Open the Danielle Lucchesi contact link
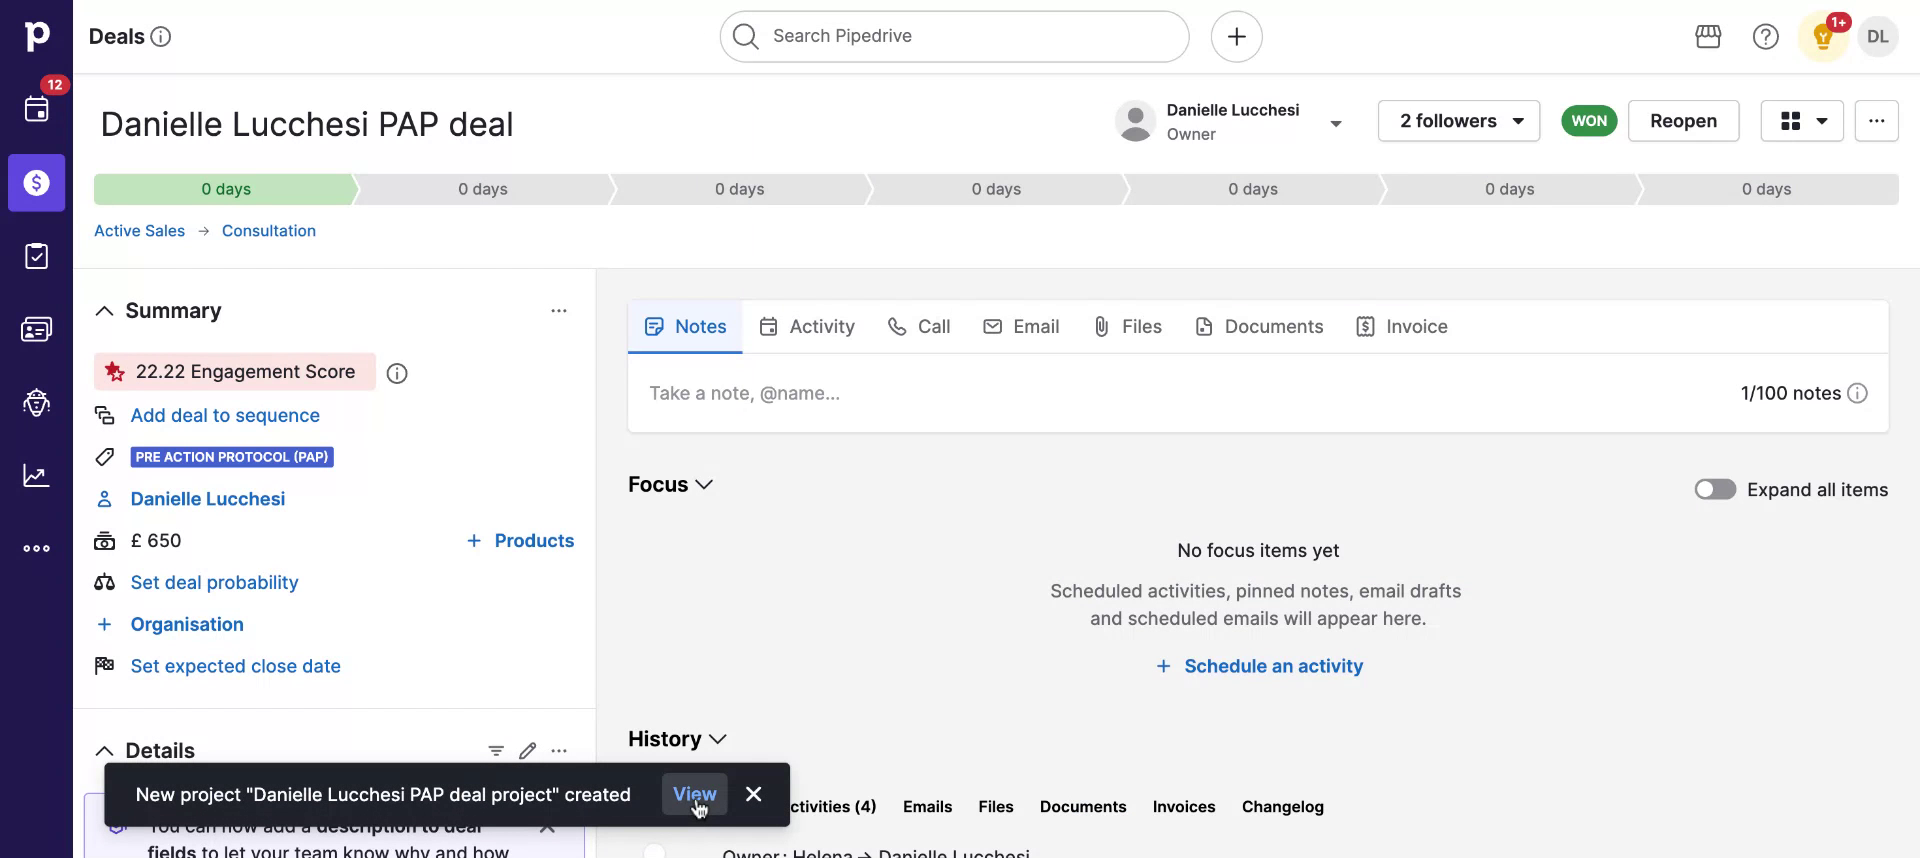Screen dimensions: 1920x858 pyautogui.click(x=208, y=499)
